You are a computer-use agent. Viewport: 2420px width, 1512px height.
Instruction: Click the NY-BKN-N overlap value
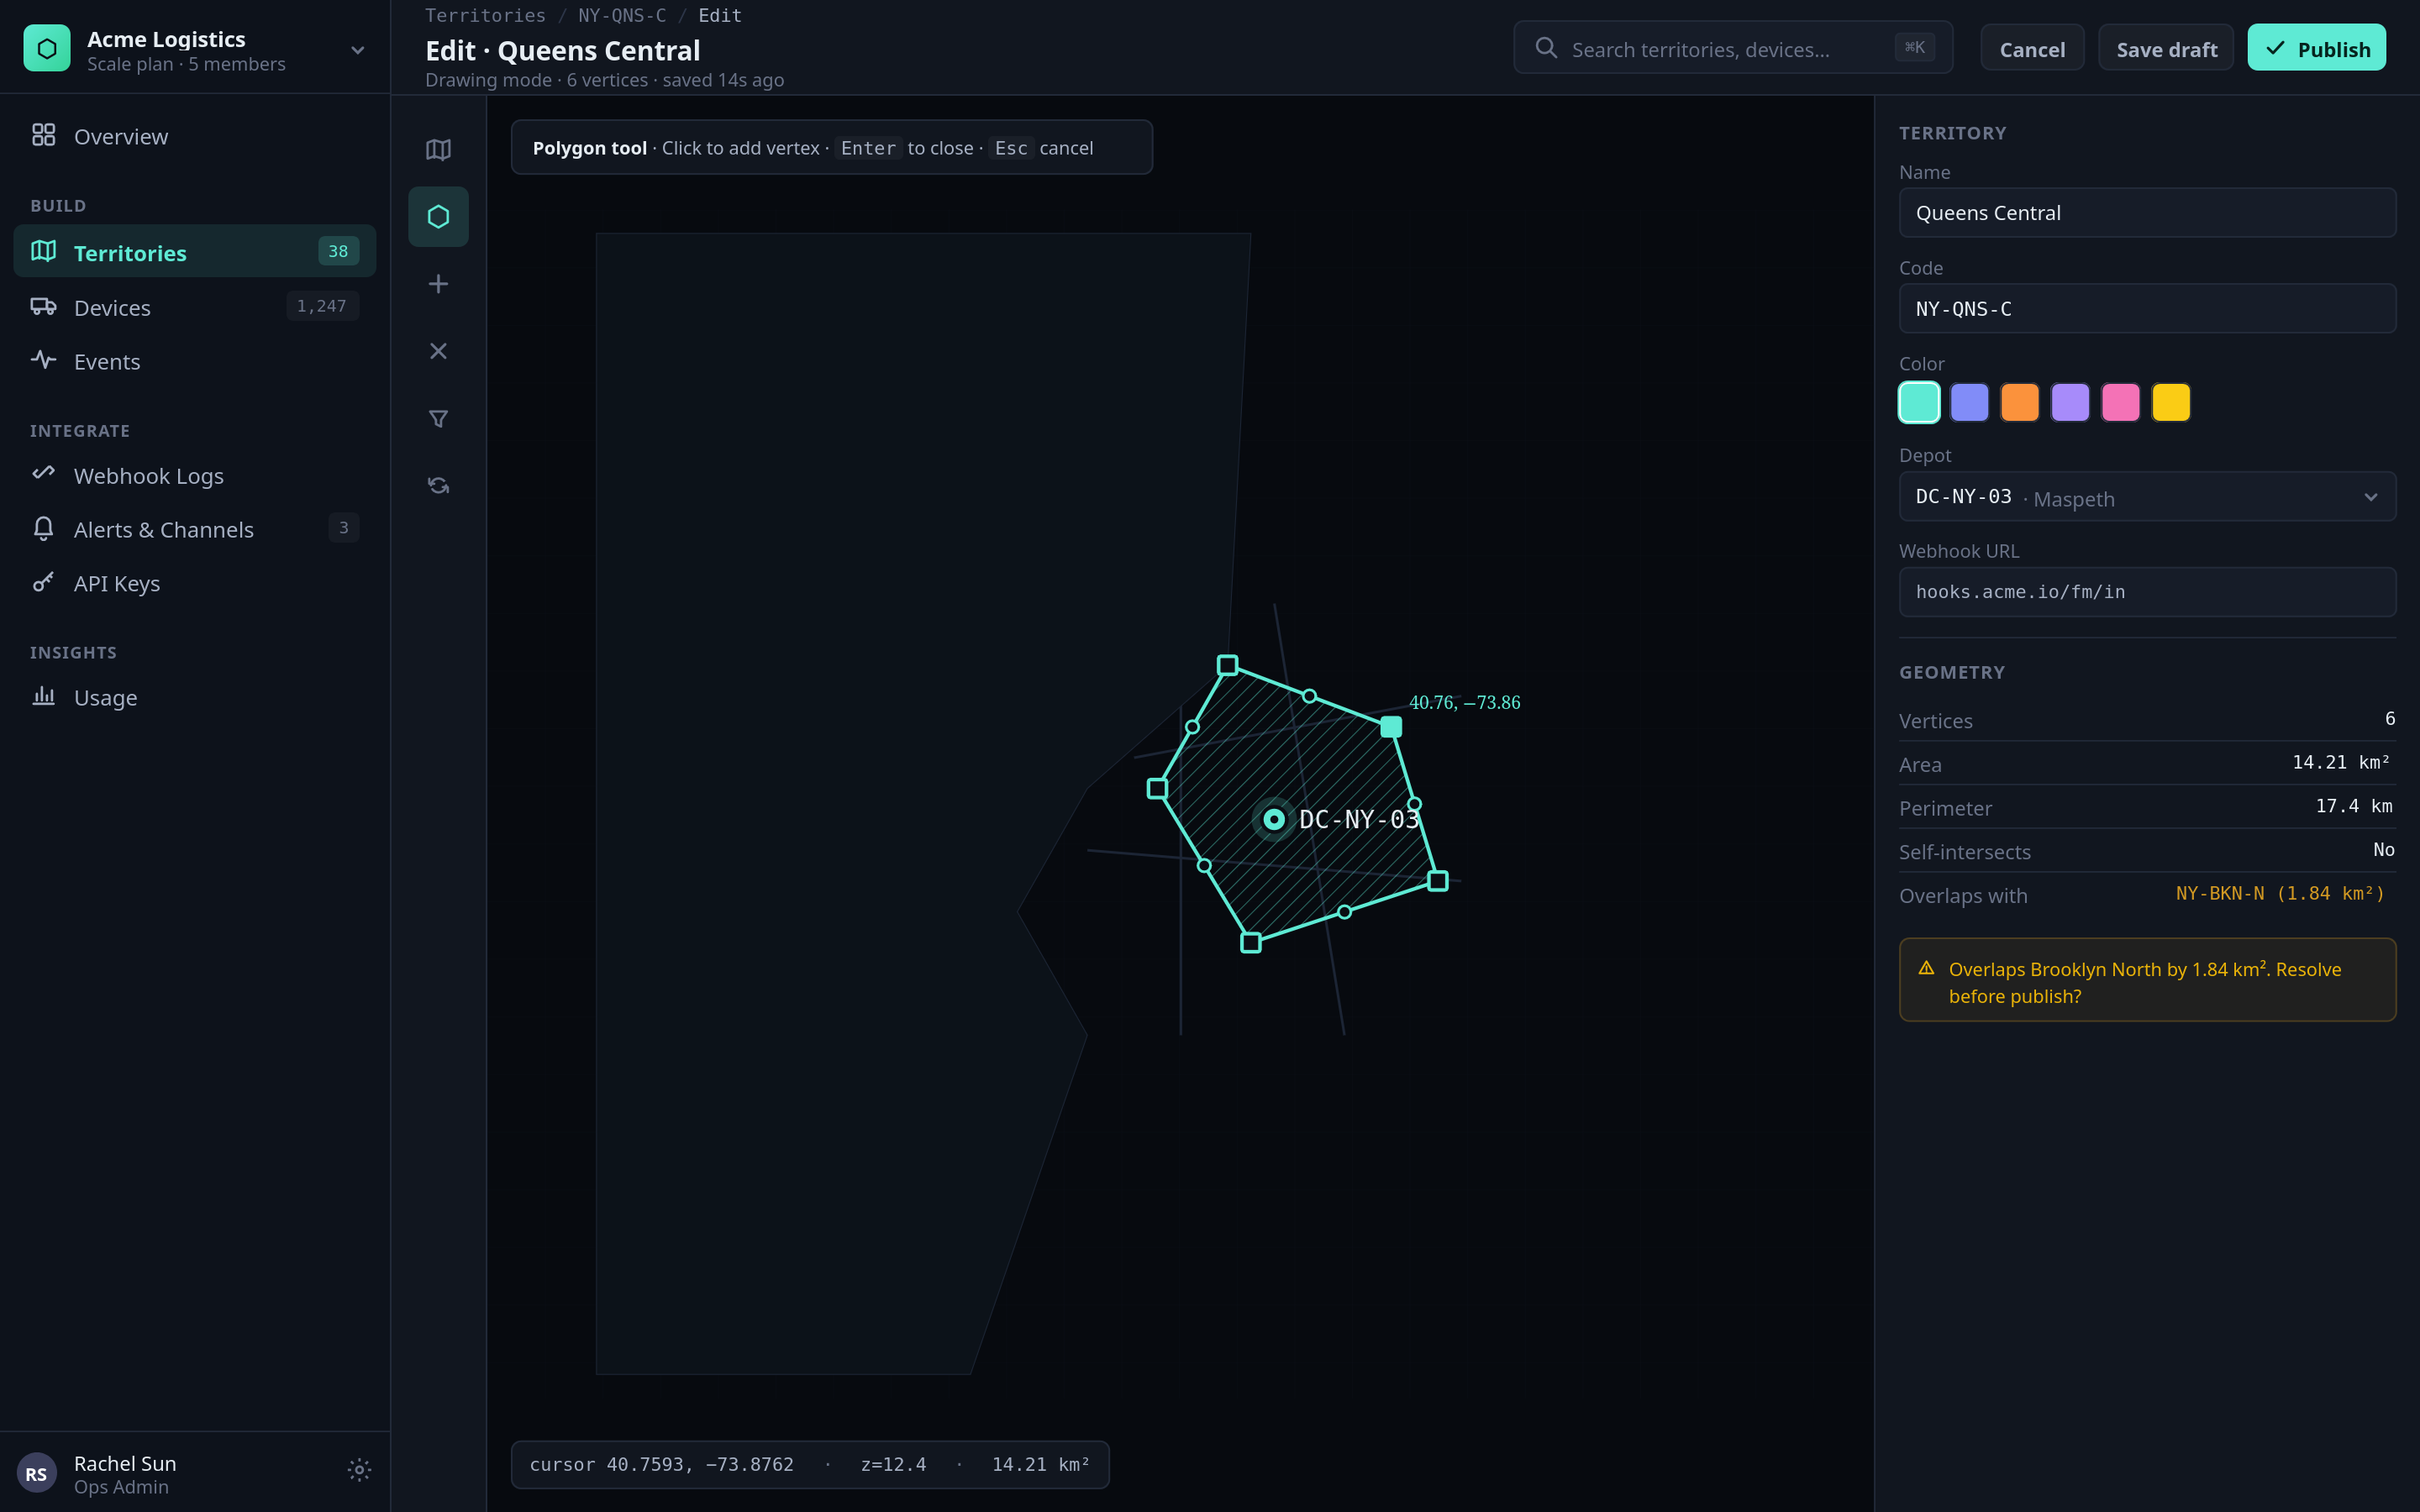[2280, 894]
